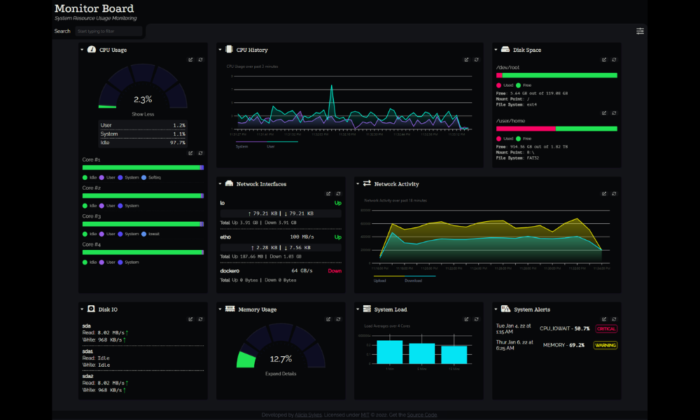Open the settings menu icon at top right
Image resolution: width=700 pixels, height=420 pixels.
click(640, 31)
